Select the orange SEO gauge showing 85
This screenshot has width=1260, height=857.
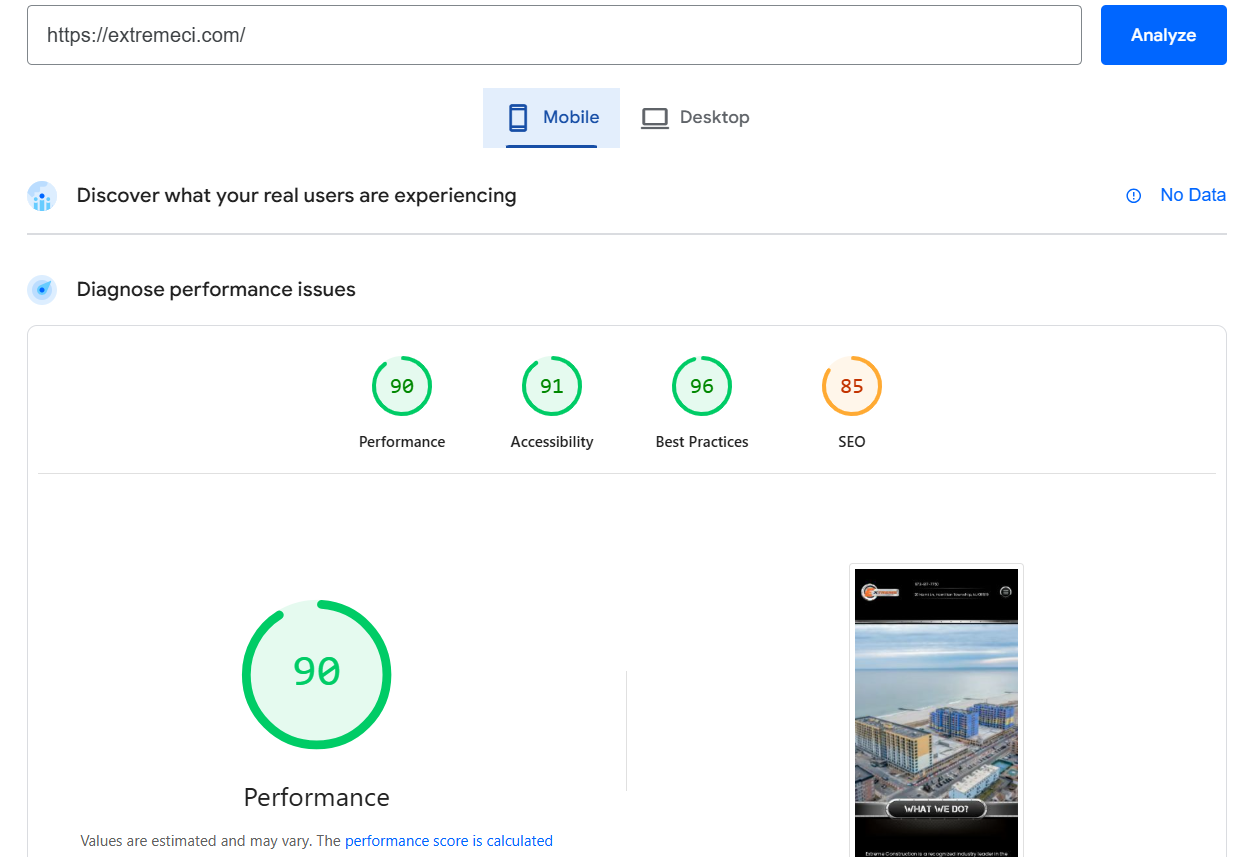pos(852,386)
